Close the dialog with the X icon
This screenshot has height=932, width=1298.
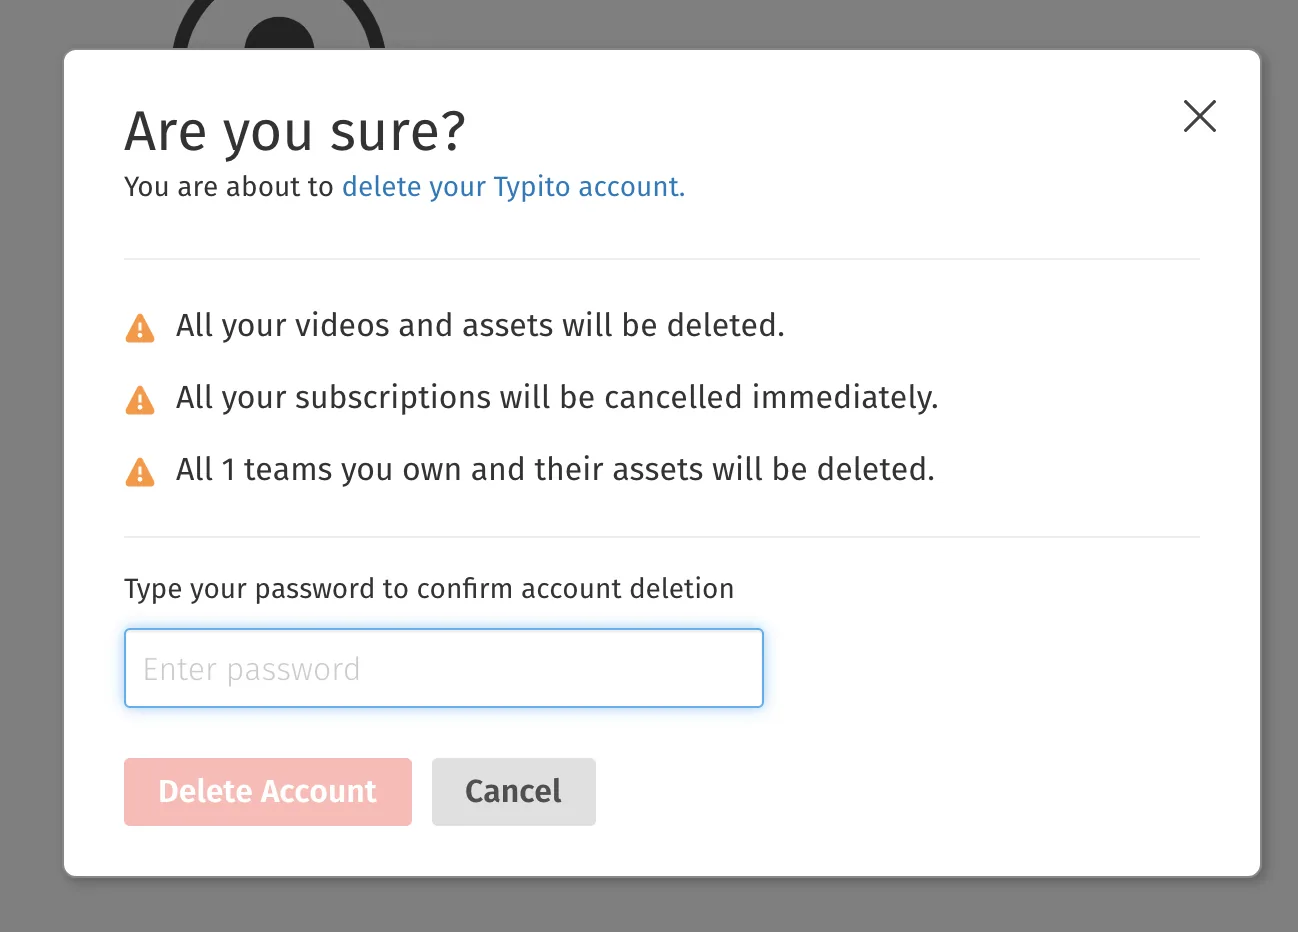[1199, 116]
